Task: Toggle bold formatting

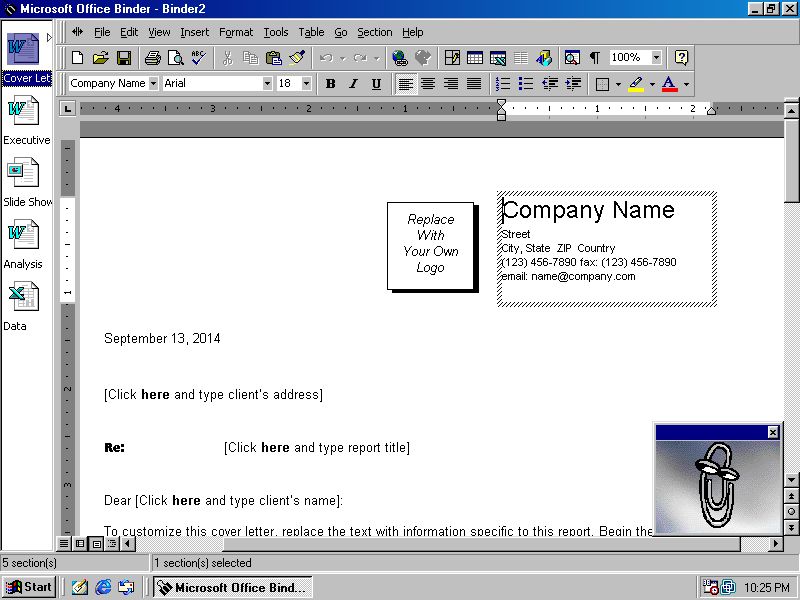Action: click(x=330, y=83)
